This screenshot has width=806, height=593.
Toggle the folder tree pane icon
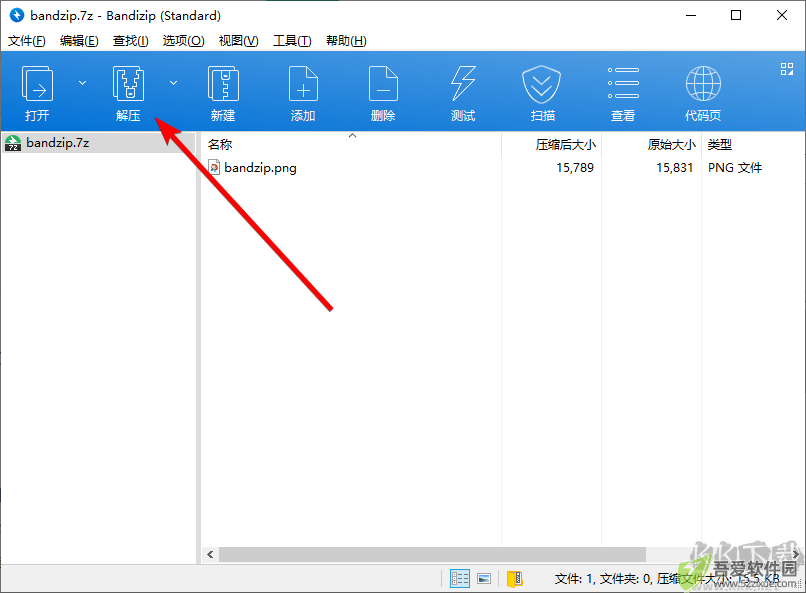515,579
